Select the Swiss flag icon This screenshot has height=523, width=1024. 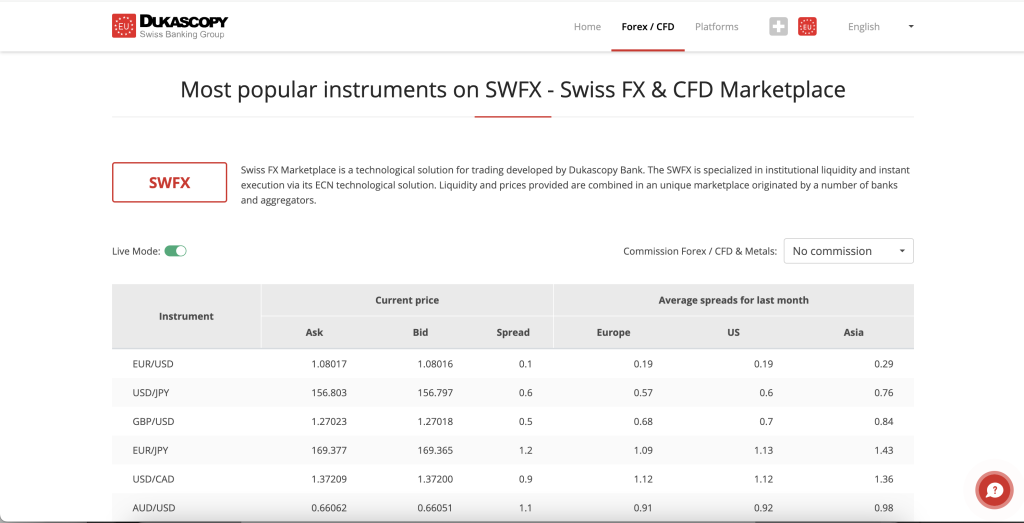(778, 27)
